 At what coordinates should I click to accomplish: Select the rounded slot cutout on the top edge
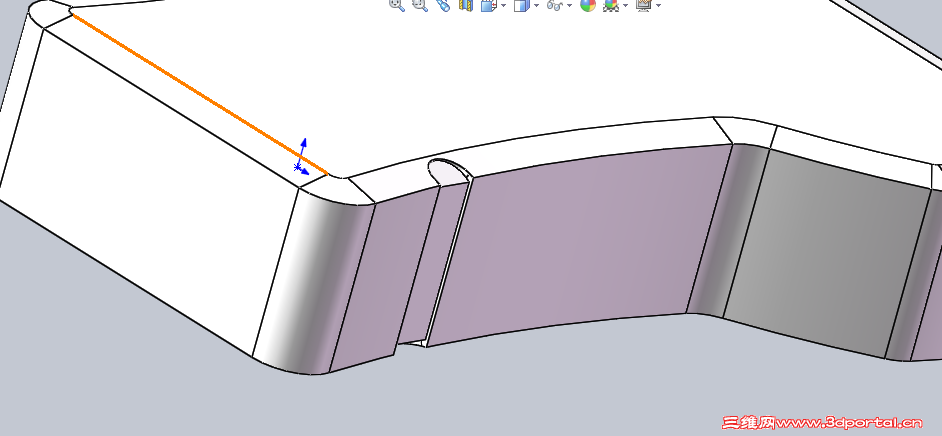(448, 171)
